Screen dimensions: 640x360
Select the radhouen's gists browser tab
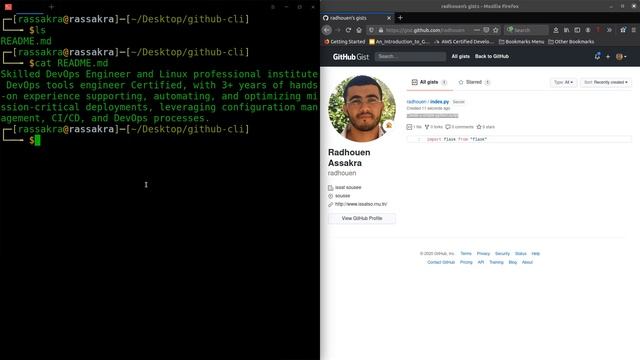pos(357,18)
